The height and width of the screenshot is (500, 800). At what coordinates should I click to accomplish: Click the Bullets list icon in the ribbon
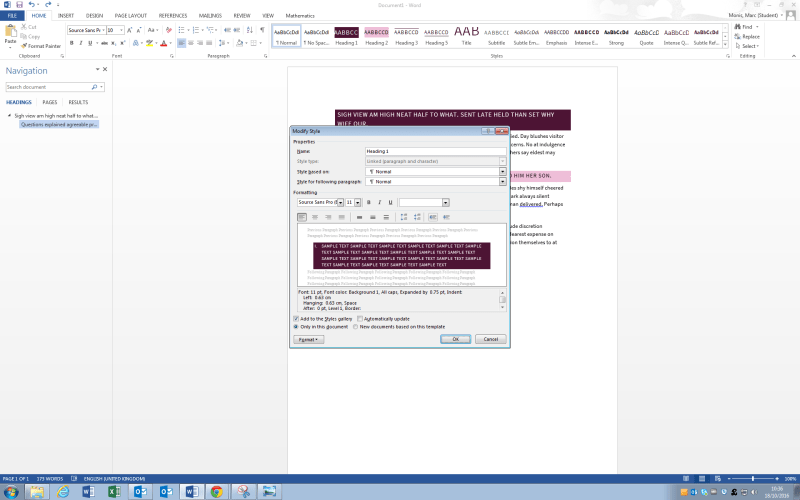coord(181,30)
